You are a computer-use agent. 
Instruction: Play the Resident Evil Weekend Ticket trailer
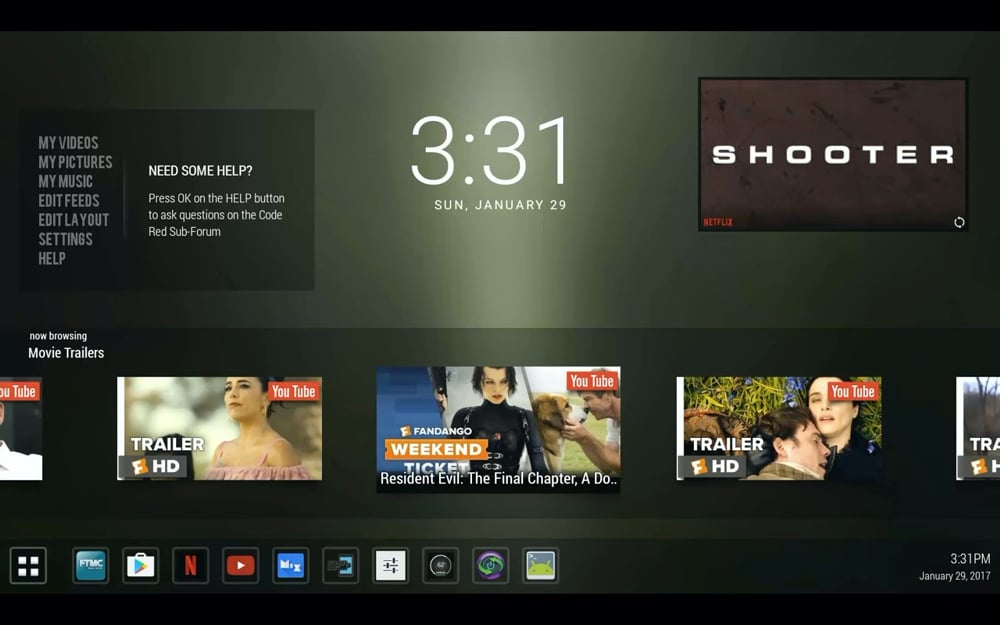click(x=498, y=429)
